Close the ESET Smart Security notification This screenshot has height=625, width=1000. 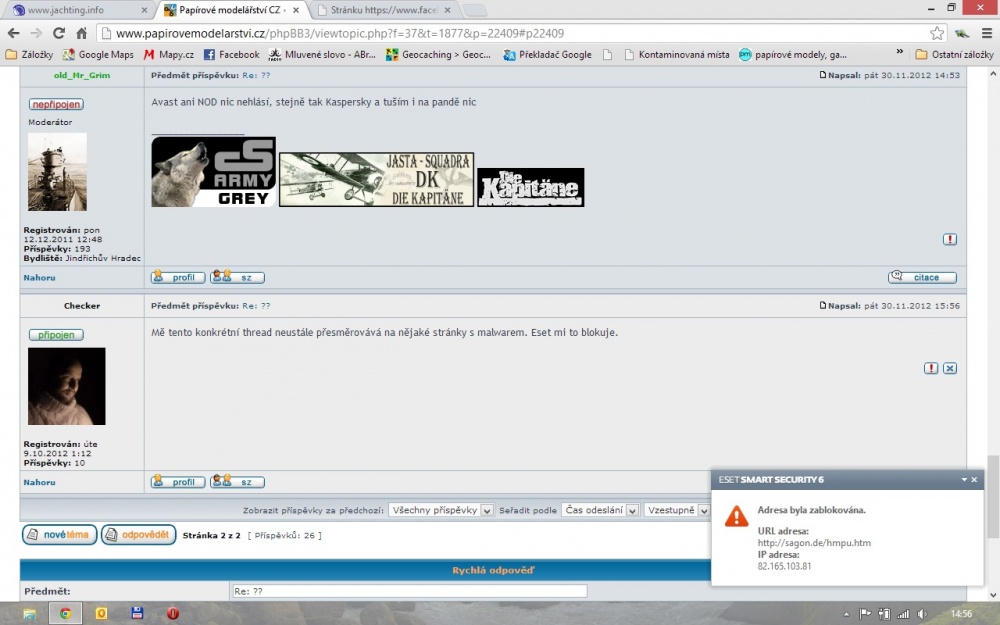point(974,480)
